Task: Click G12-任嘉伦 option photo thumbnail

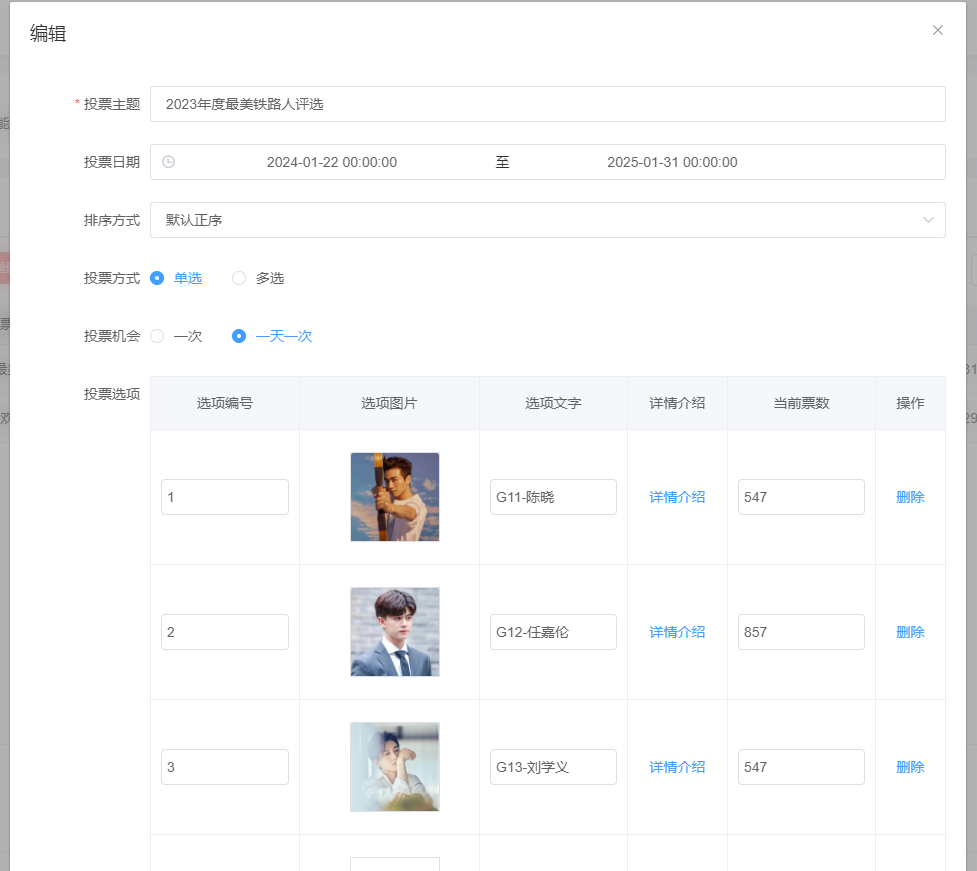Action: 394,632
